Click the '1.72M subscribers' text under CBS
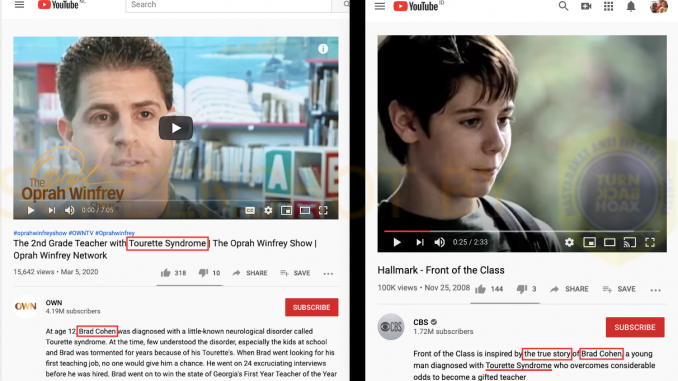The width and height of the screenshot is (678, 381). pyautogui.click(x=443, y=332)
